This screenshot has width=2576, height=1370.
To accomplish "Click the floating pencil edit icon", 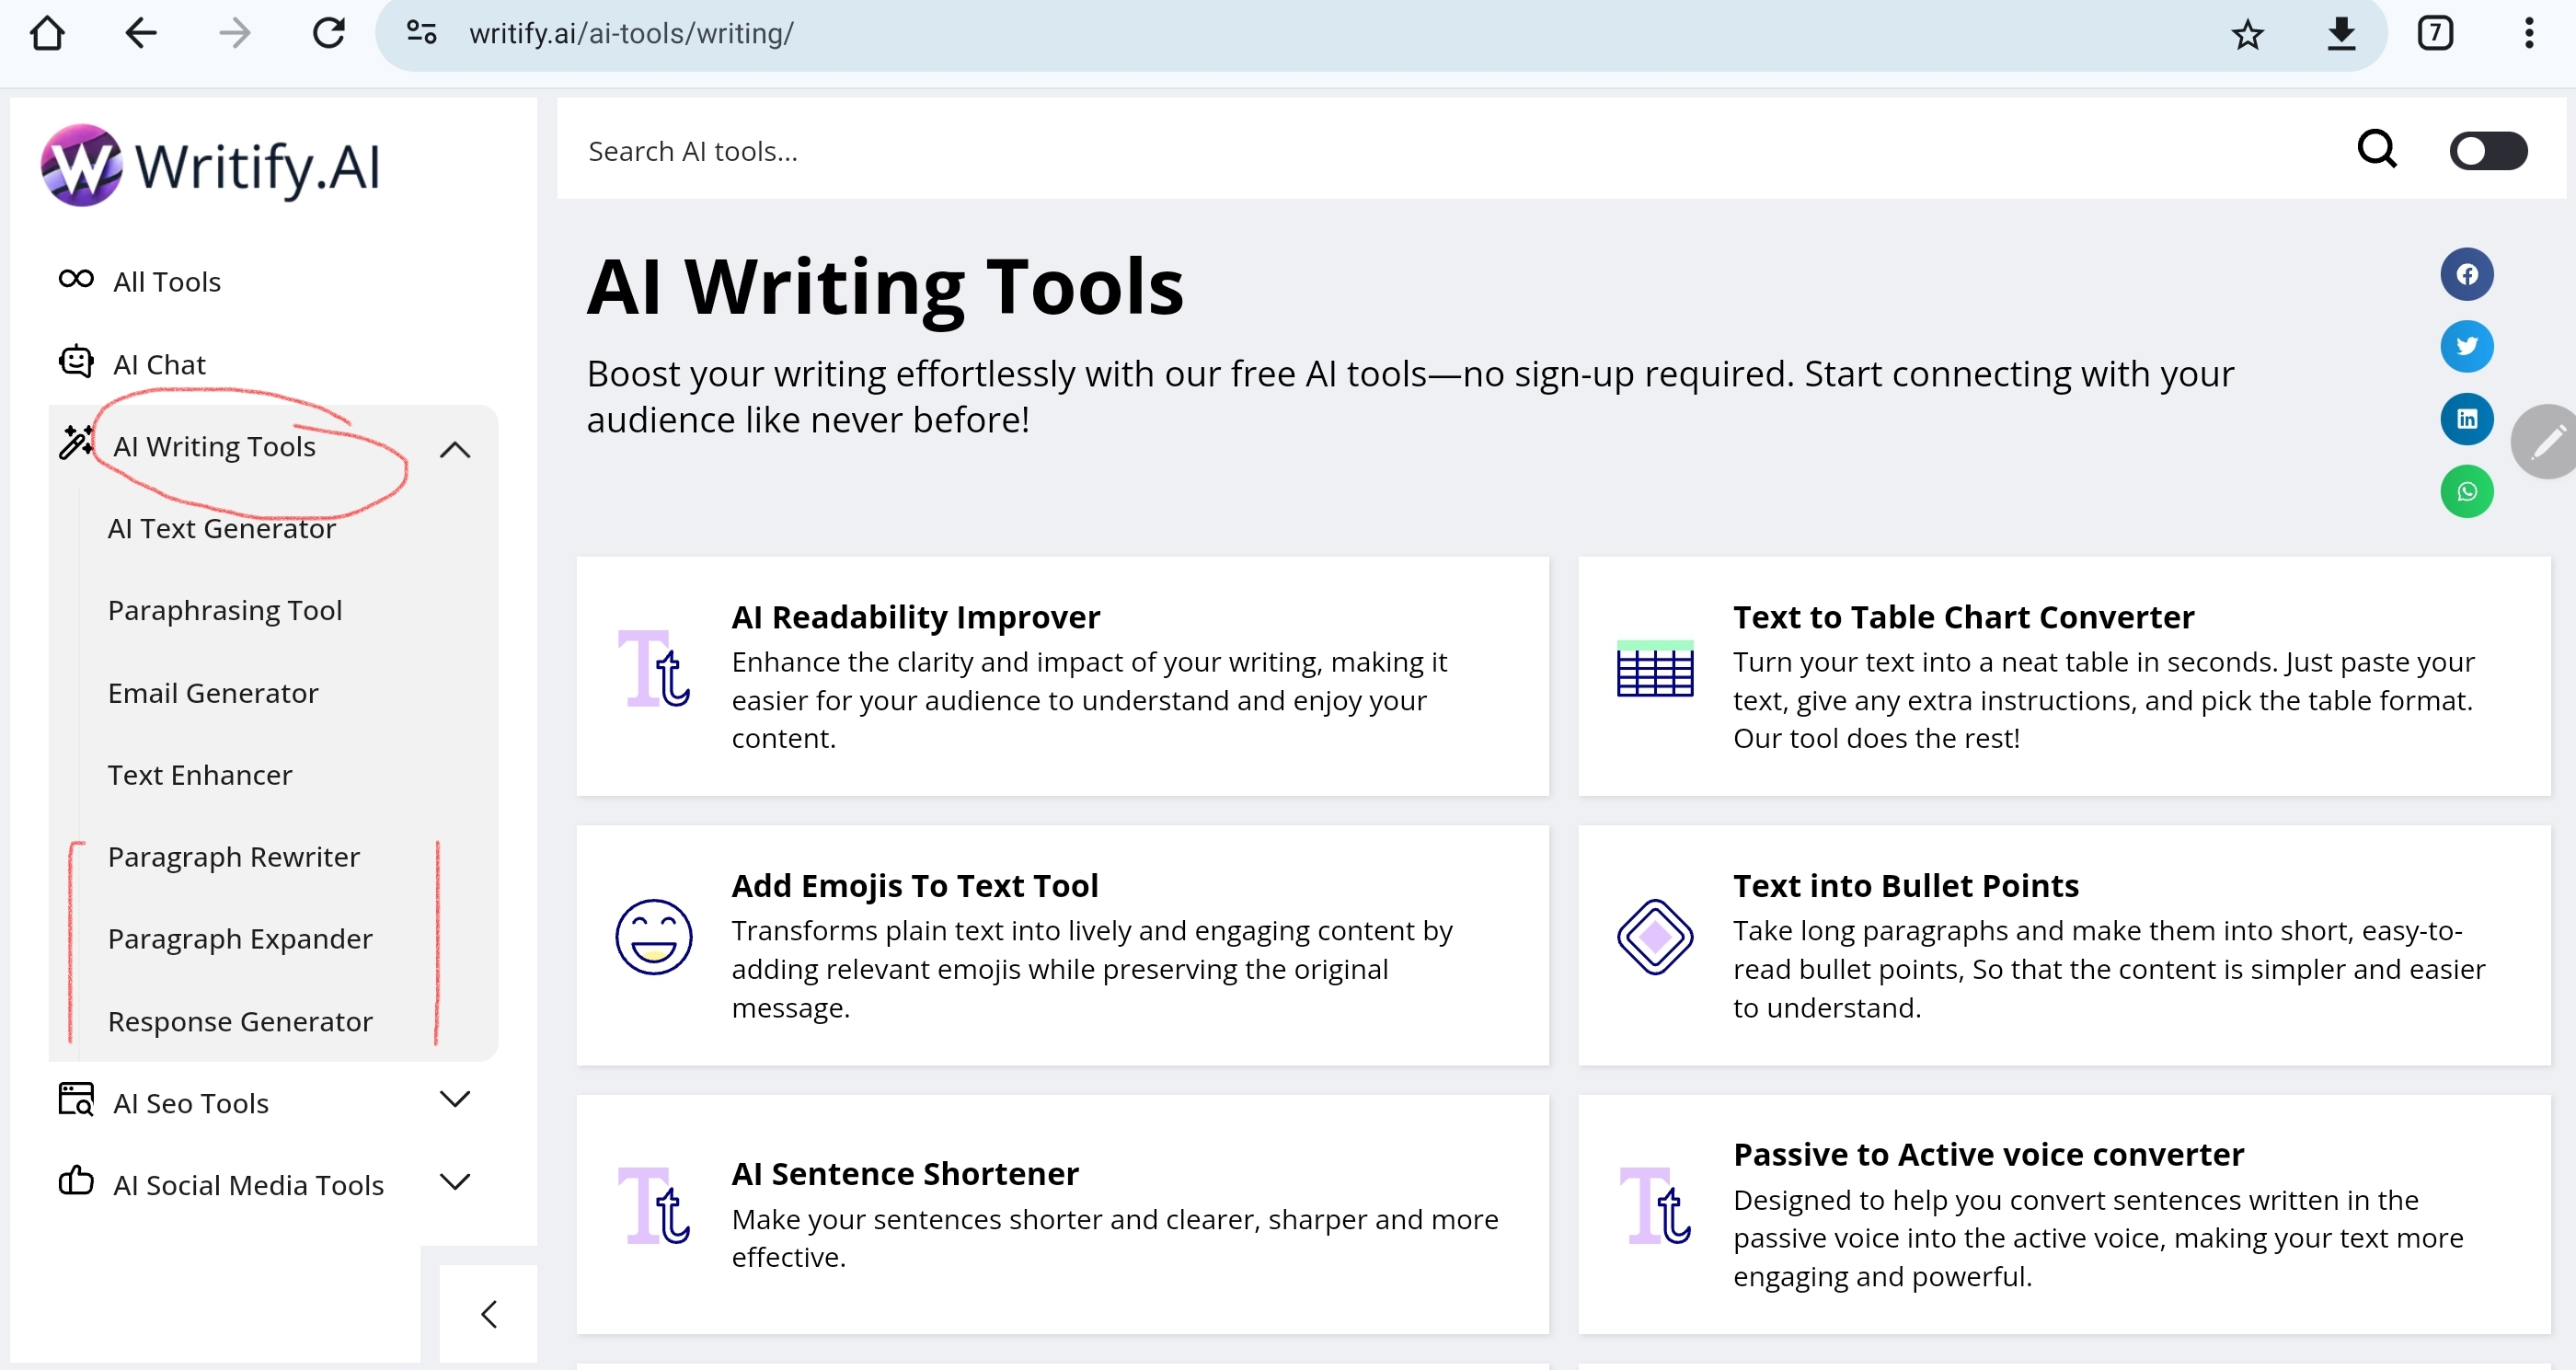I will (2545, 441).
